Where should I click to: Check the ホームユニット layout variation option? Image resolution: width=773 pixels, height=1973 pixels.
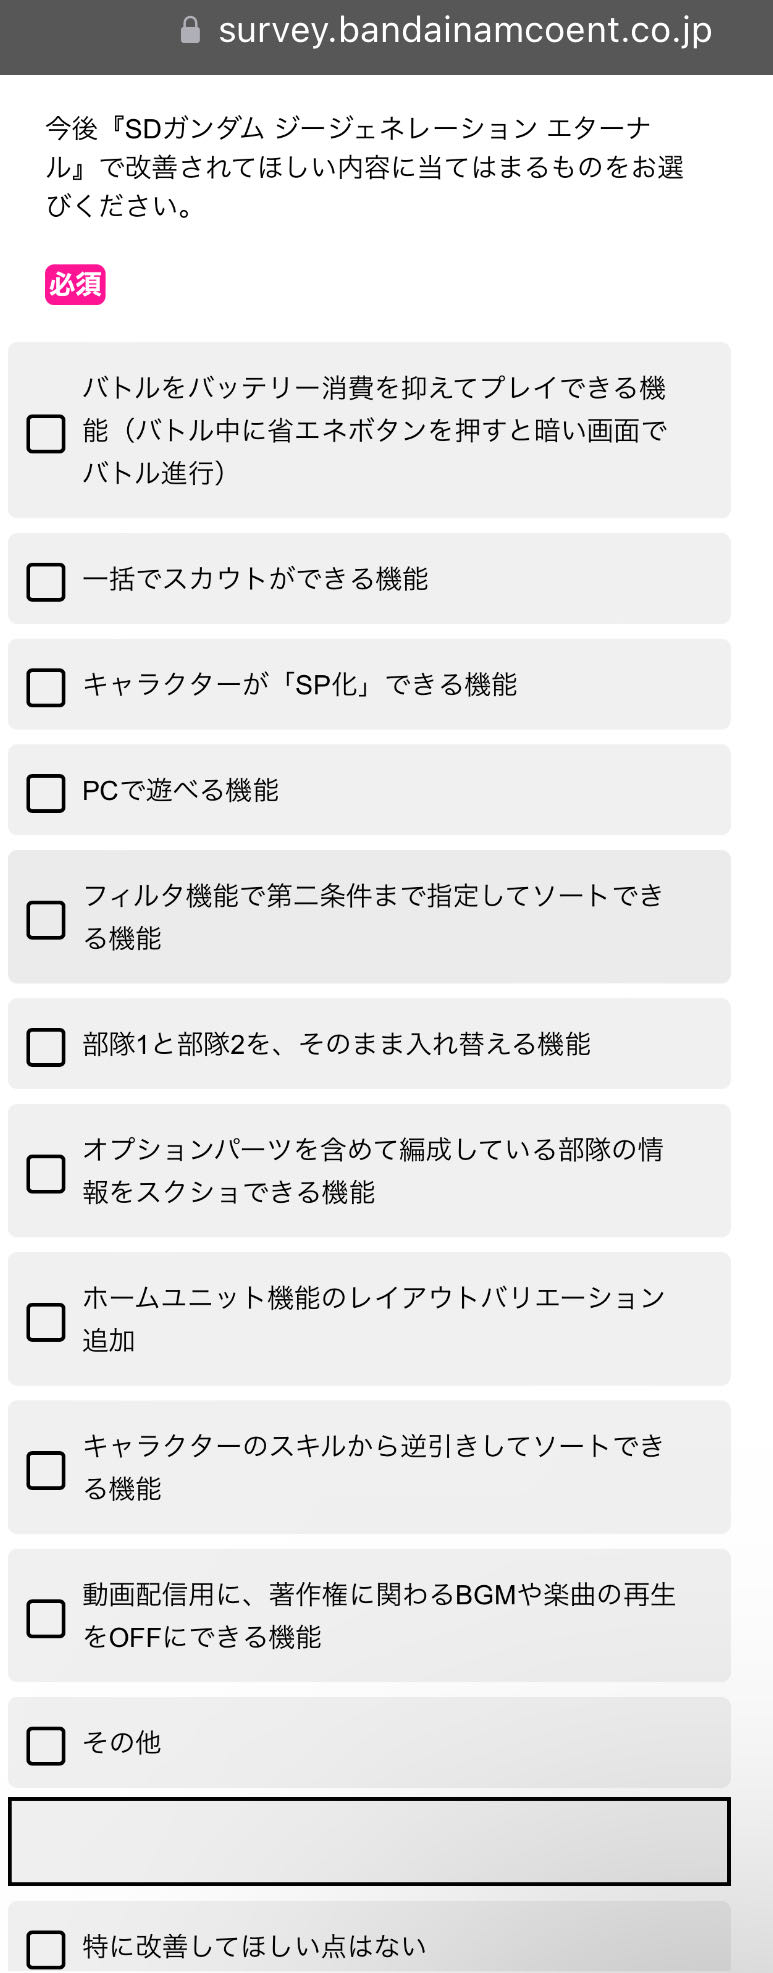(x=46, y=1322)
